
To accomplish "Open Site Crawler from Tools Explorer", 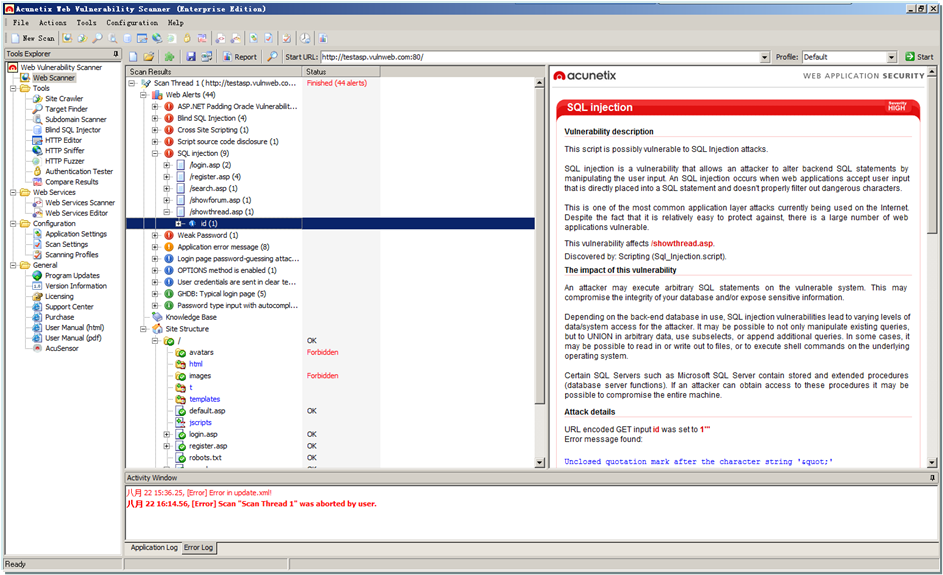I will pyautogui.click(x=64, y=99).
